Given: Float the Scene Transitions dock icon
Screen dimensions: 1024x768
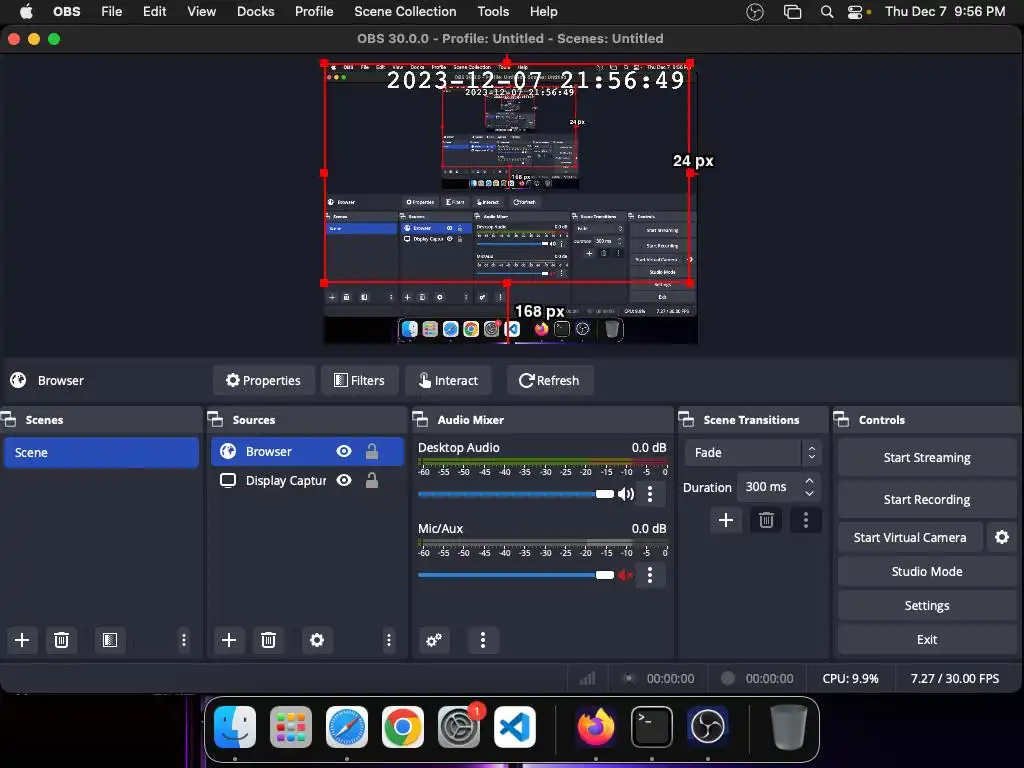Looking at the screenshot, I should coord(686,419).
